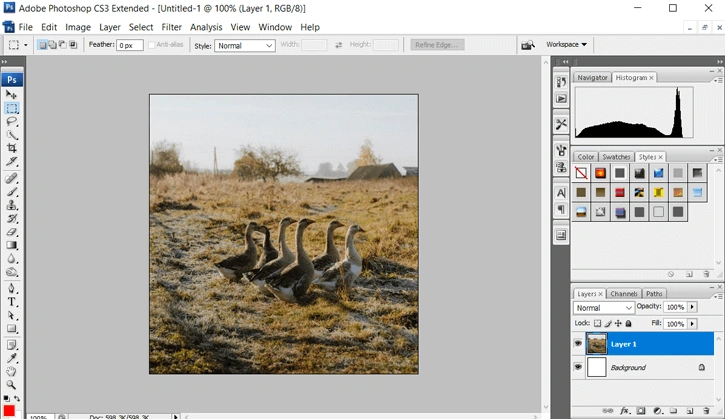Toggle Lock all padlock icon
This screenshot has width=725, height=419.
(628, 323)
